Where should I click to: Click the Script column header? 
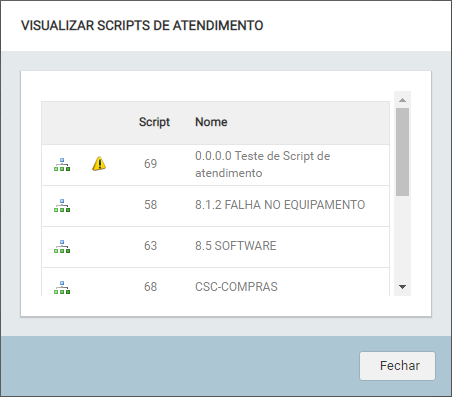click(154, 122)
